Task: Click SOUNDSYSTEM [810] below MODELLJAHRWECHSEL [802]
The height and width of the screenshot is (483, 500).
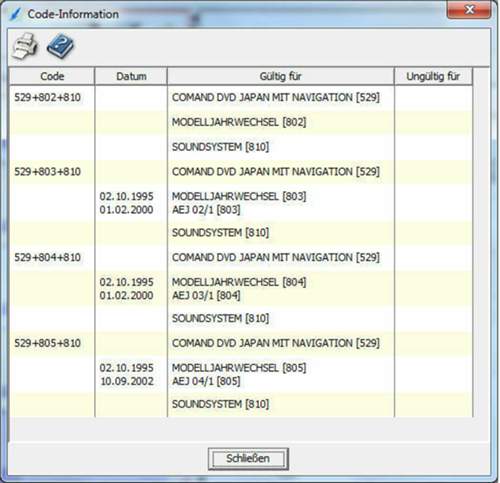Action: [x=220, y=147]
